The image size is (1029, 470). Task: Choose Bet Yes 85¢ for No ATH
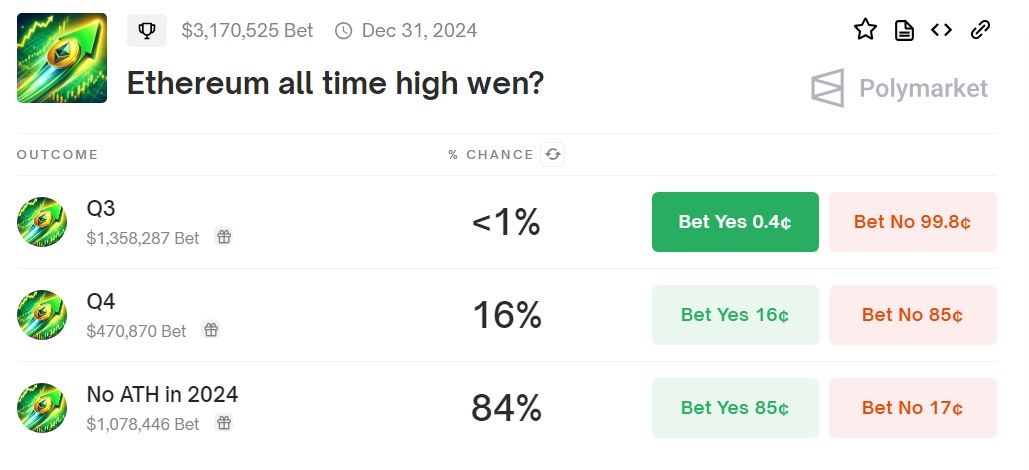(735, 408)
